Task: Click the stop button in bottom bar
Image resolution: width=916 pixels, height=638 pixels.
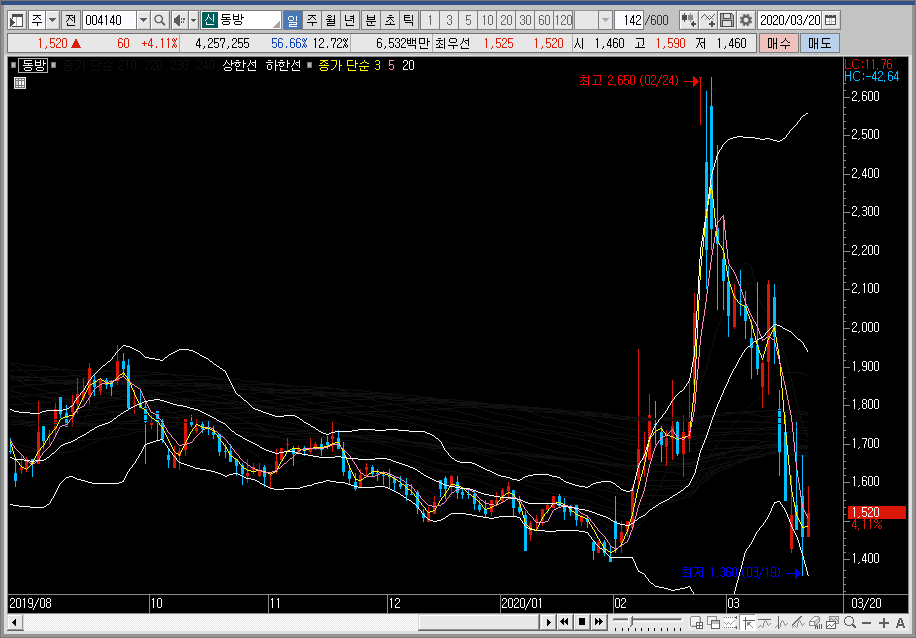Action: [582, 622]
